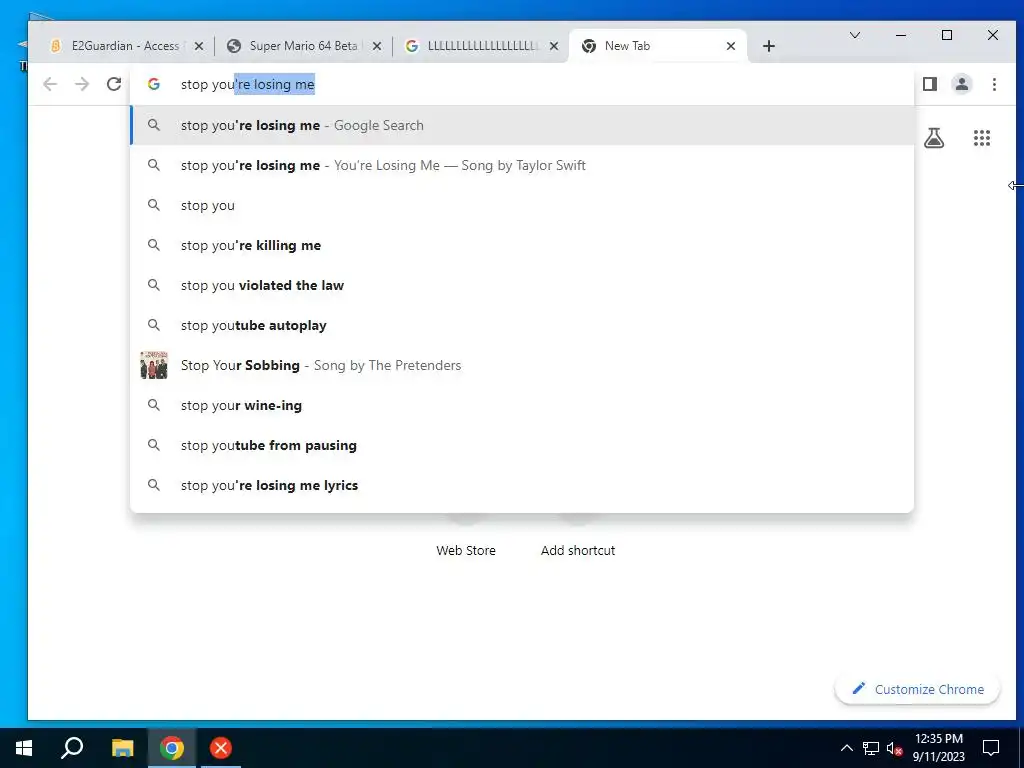Open the Google apps grid
Screen dimensions: 1024x768
coord(982,138)
